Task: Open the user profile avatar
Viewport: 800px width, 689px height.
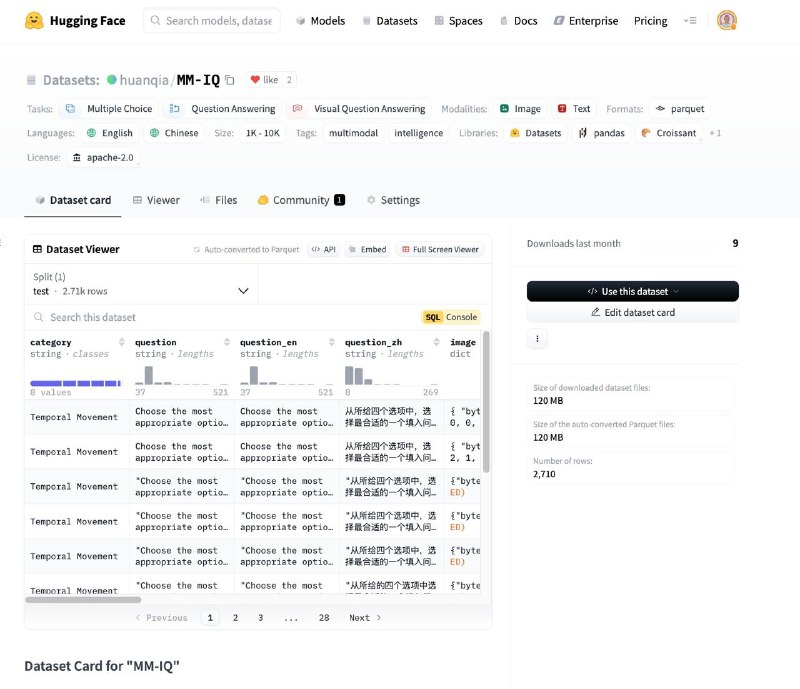Action: point(727,20)
